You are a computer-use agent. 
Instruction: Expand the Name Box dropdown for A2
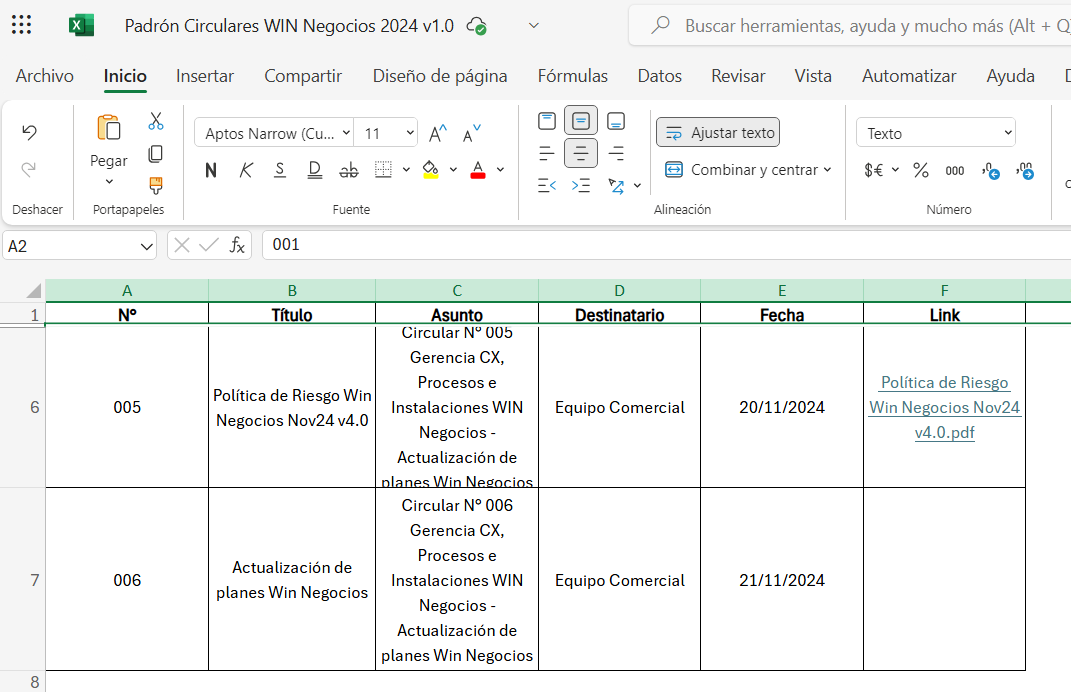click(x=146, y=246)
